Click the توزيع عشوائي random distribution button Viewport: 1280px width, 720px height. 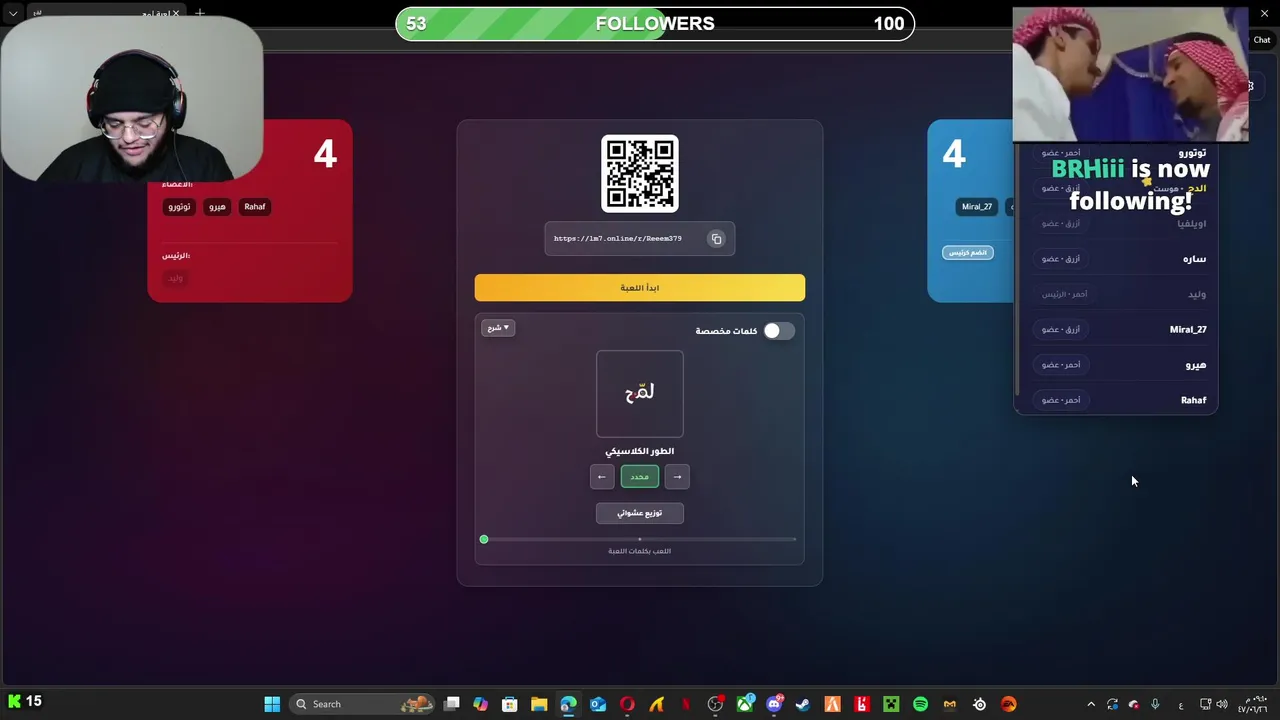[640, 513]
